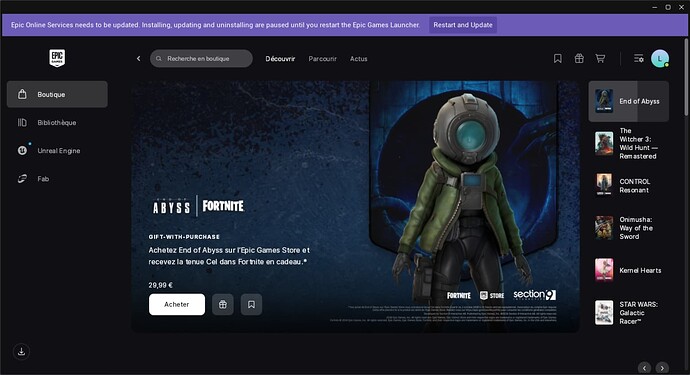Switch to the Découvrir tab
The image size is (690, 375).
[x=280, y=59]
